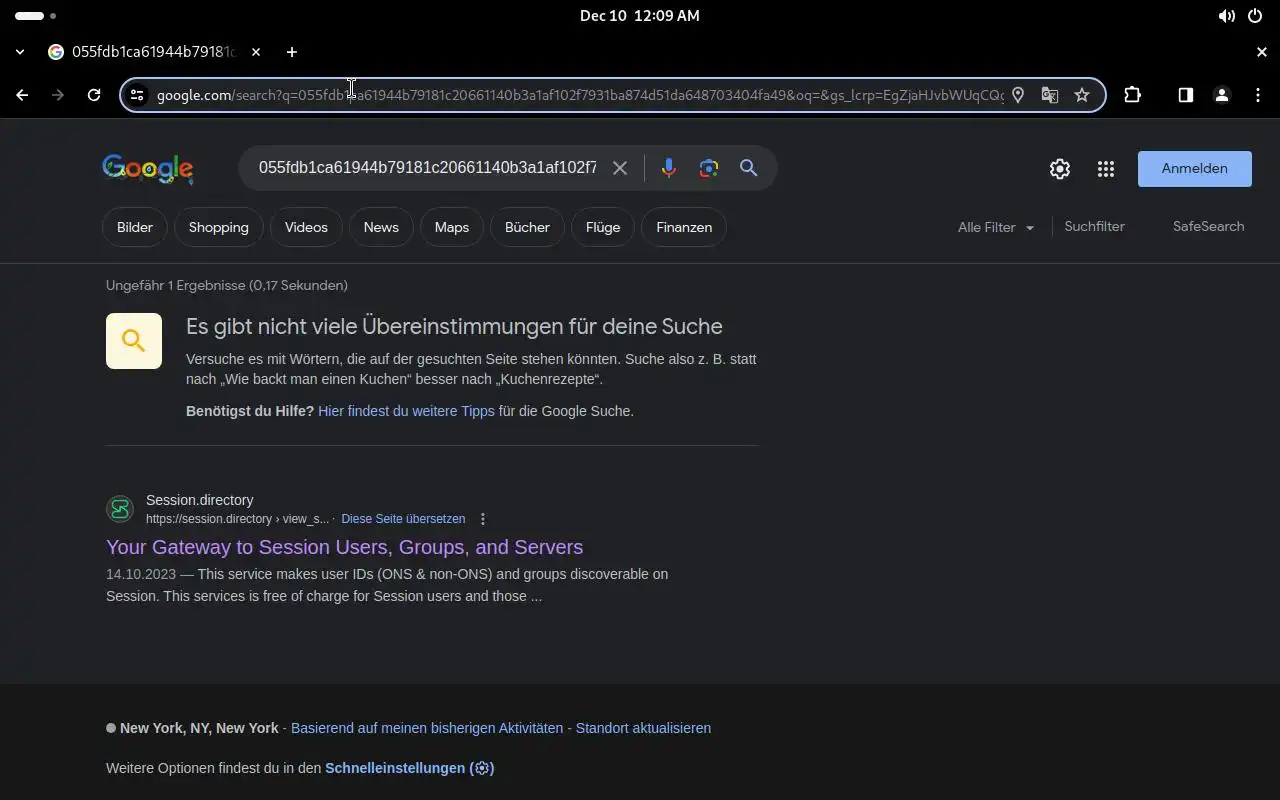Close the browser window
The height and width of the screenshot is (800, 1280).
coord(1262,52)
